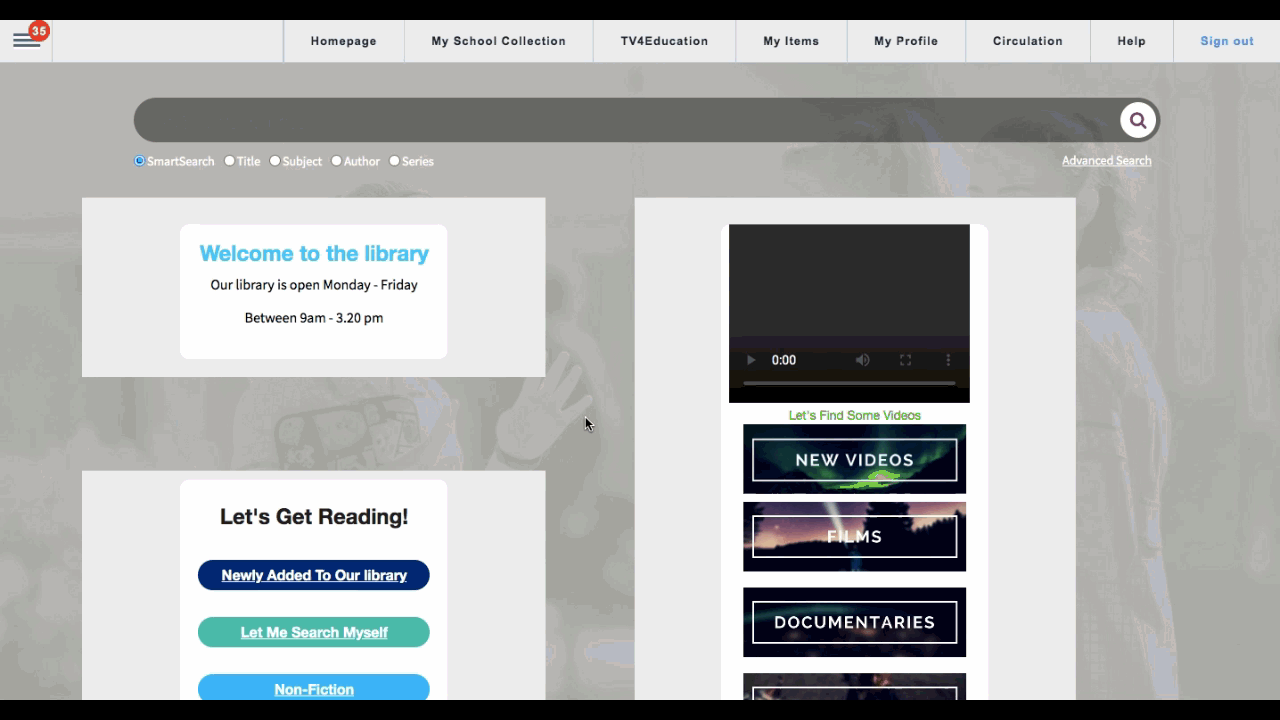The image size is (1280, 720).
Task: Select the Series search option
Action: (x=395, y=161)
